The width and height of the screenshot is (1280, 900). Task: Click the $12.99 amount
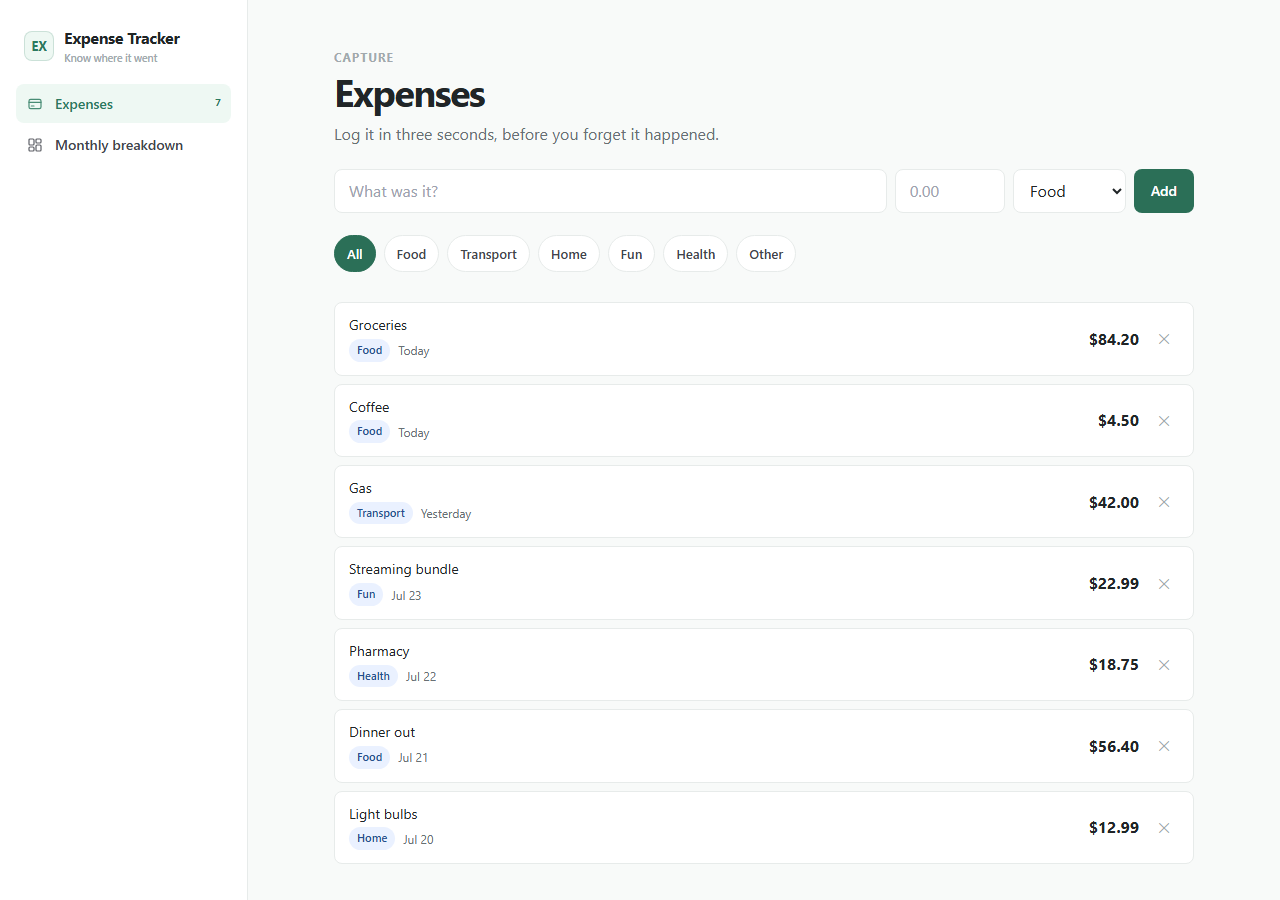(x=1114, y=828)
